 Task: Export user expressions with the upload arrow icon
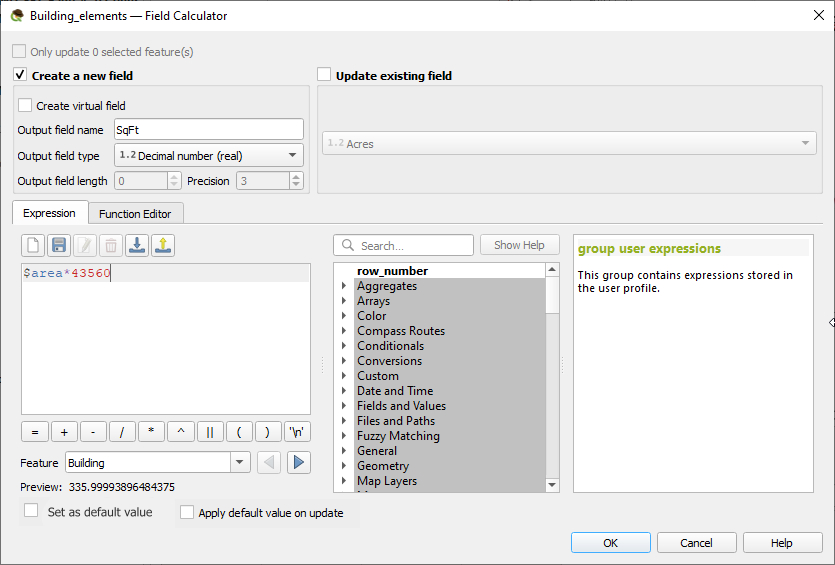163,245
